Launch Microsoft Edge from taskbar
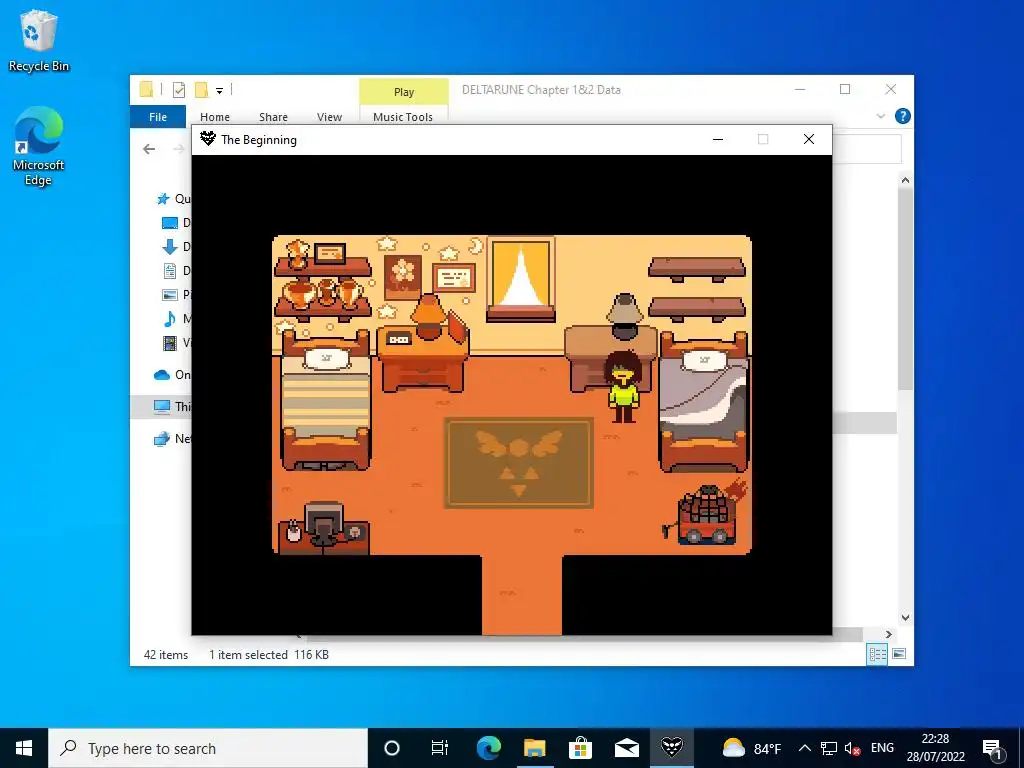This screenshot has width=1024, height=768. 488,748
